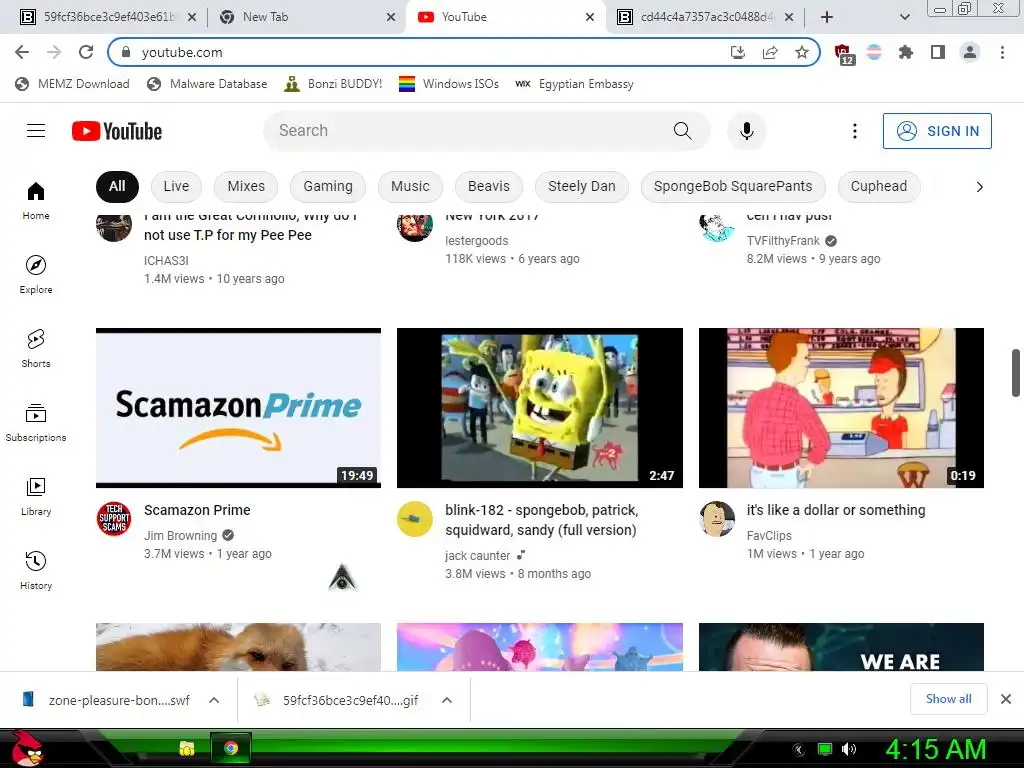Open MEMZ Download bookmark
The image size is (1024, 768).
[72, 84]
